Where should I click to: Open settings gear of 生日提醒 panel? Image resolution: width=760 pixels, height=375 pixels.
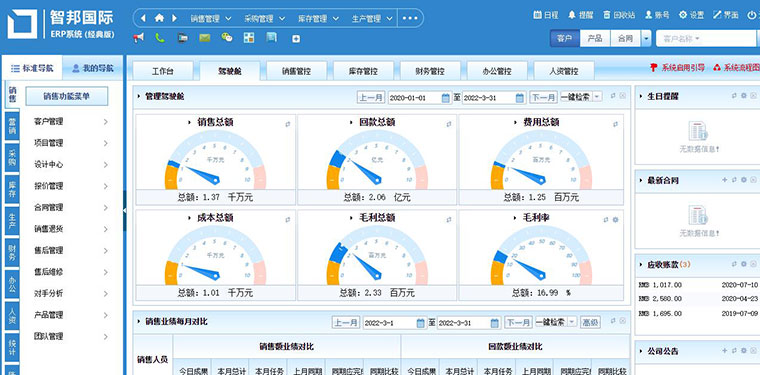pos(744,96)
